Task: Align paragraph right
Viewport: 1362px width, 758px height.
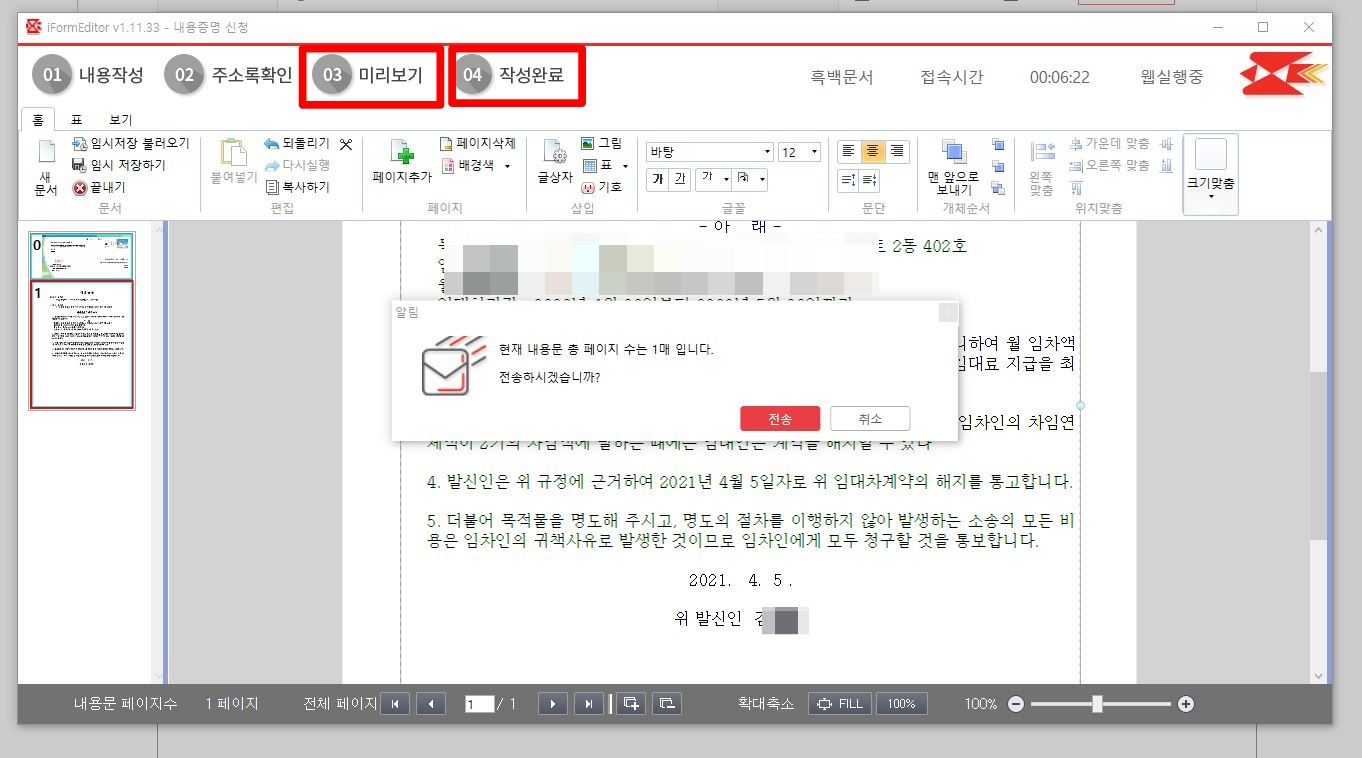Action: (x=896, y=151)
